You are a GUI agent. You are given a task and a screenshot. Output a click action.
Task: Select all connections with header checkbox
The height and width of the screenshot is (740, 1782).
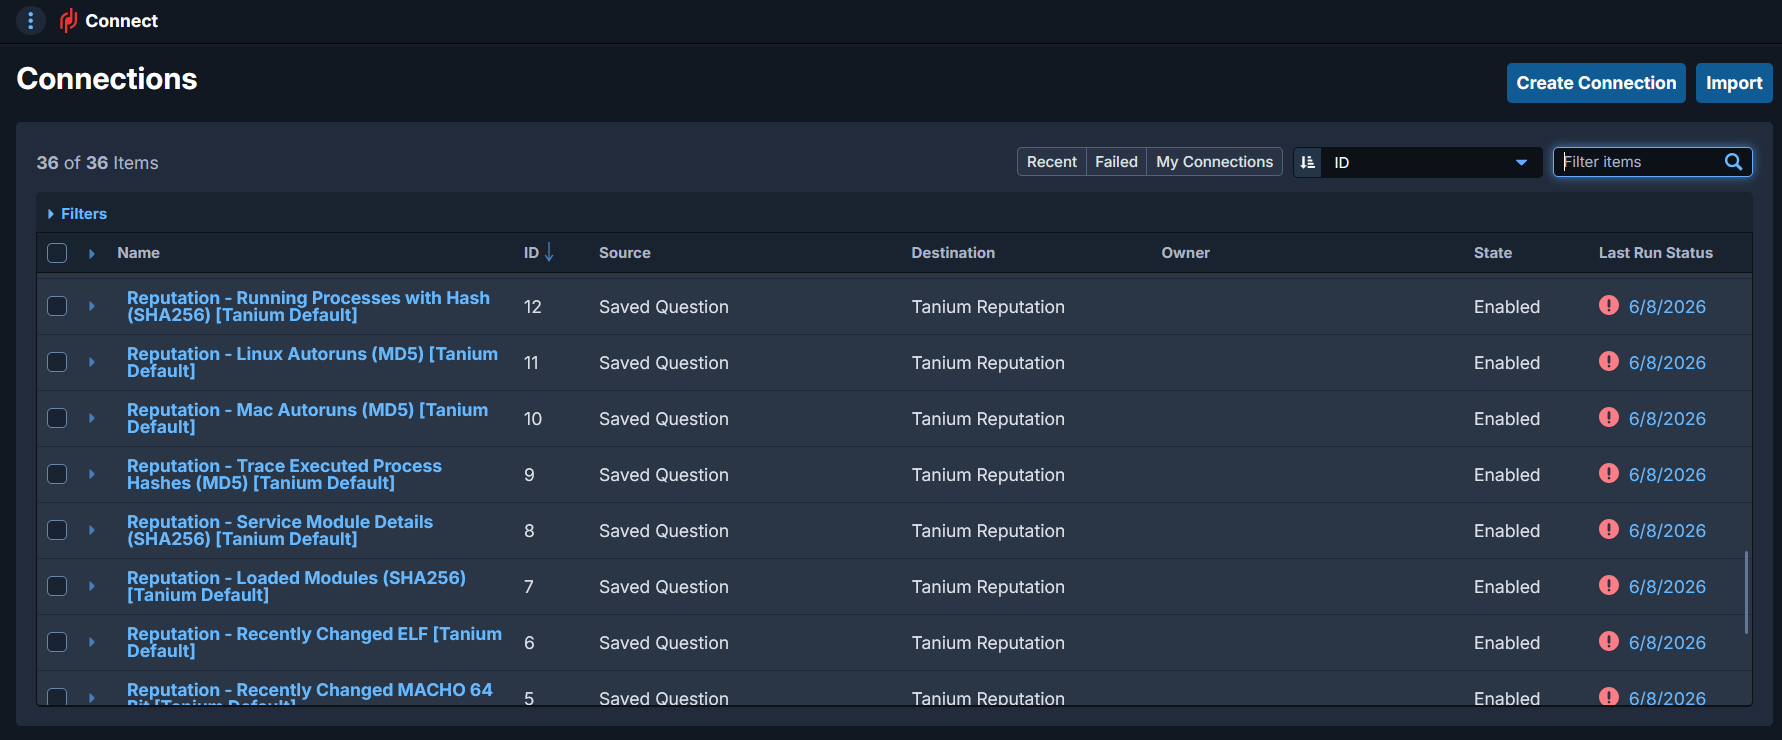coord(57,253)
